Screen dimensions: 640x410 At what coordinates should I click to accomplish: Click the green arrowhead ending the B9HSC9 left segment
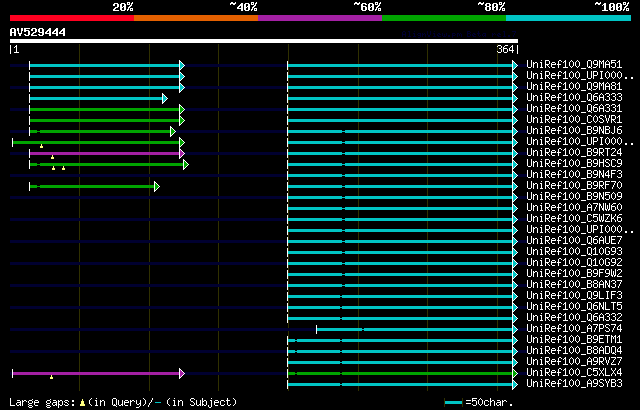pyautogui.click(x=186, y=164)
